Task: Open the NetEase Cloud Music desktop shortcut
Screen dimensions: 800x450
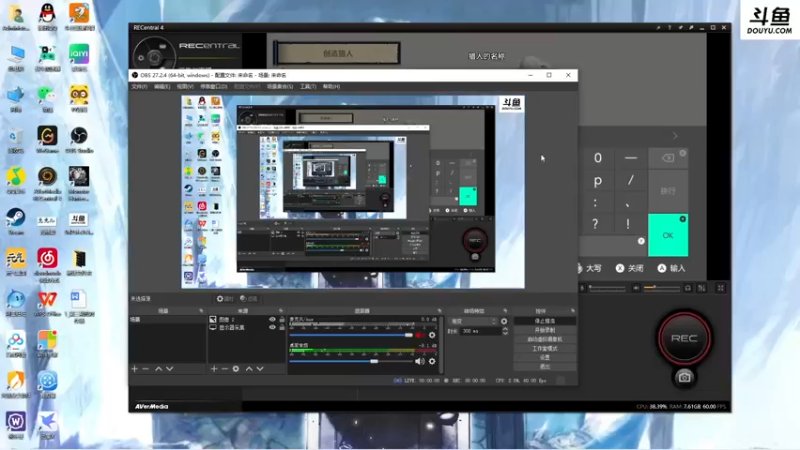Action: [47, 265]
